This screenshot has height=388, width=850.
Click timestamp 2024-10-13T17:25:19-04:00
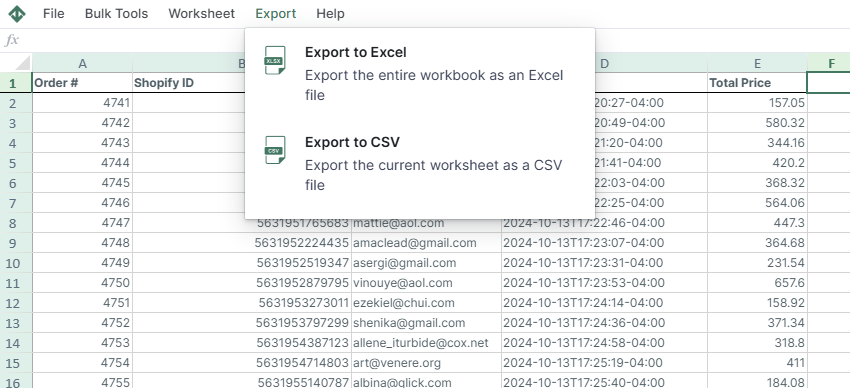(x=604, y=364)
